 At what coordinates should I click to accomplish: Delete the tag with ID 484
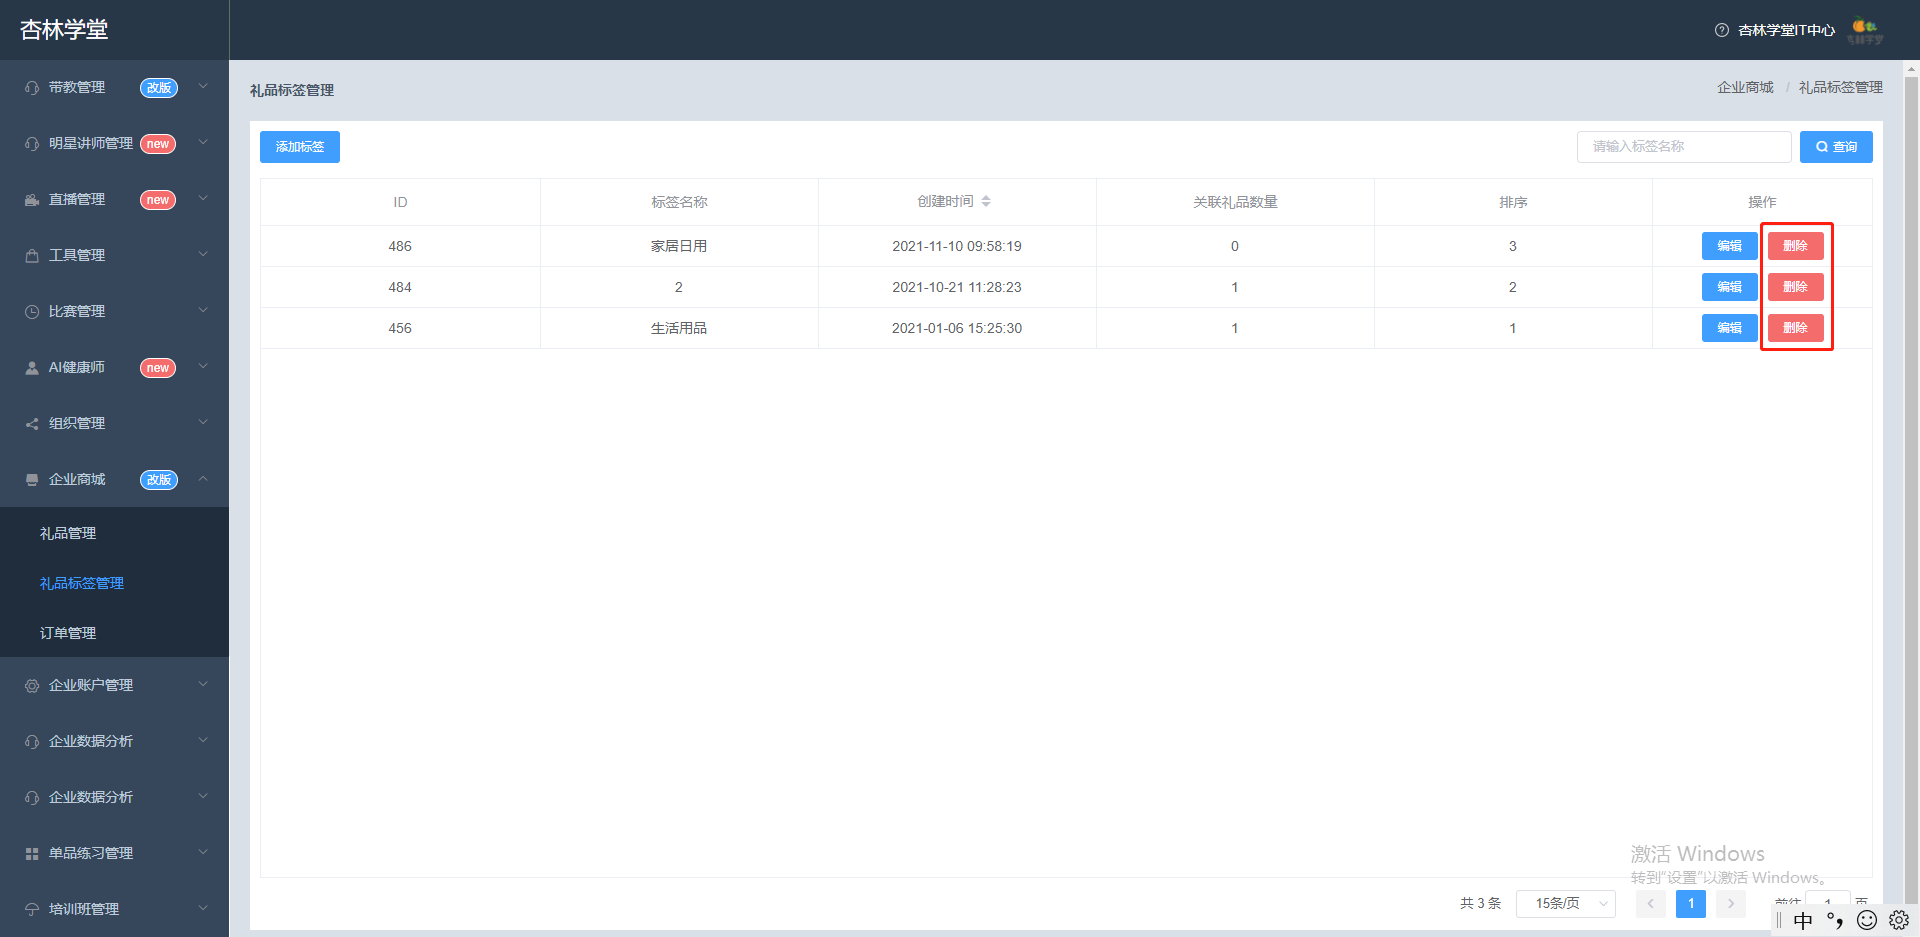[x=1795, y=287]
